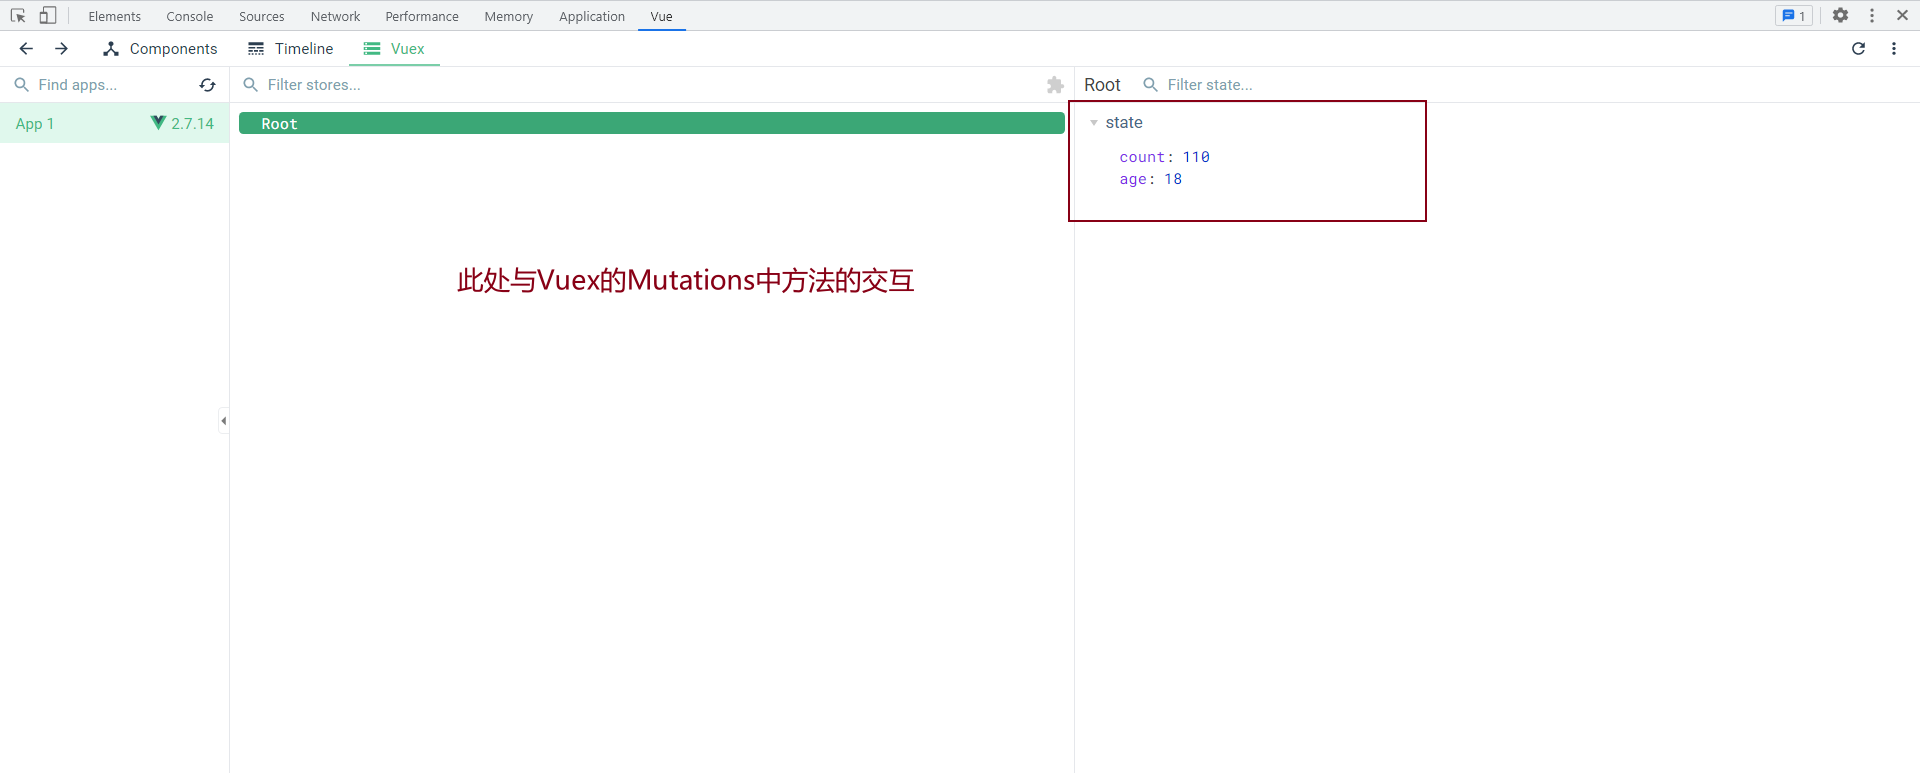Select the Root store entry
Viewport: 1920px width, 773px height.
pyautogui.click(x=651, y=124)
